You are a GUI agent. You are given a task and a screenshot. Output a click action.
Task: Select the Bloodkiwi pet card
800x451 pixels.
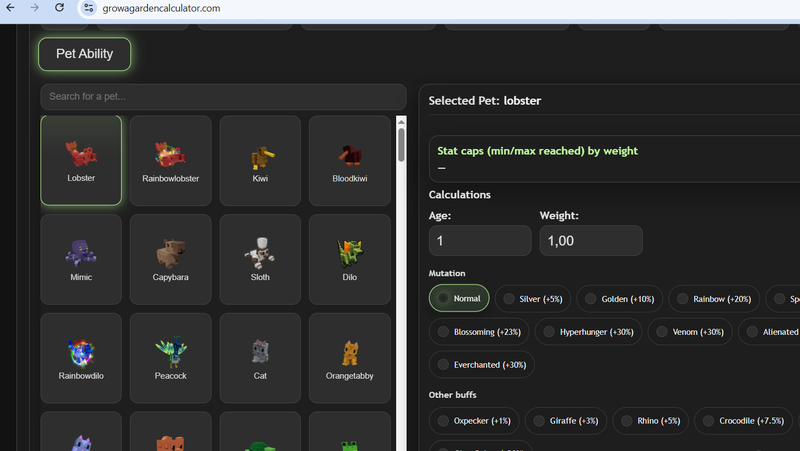click(x=349, y=160)
